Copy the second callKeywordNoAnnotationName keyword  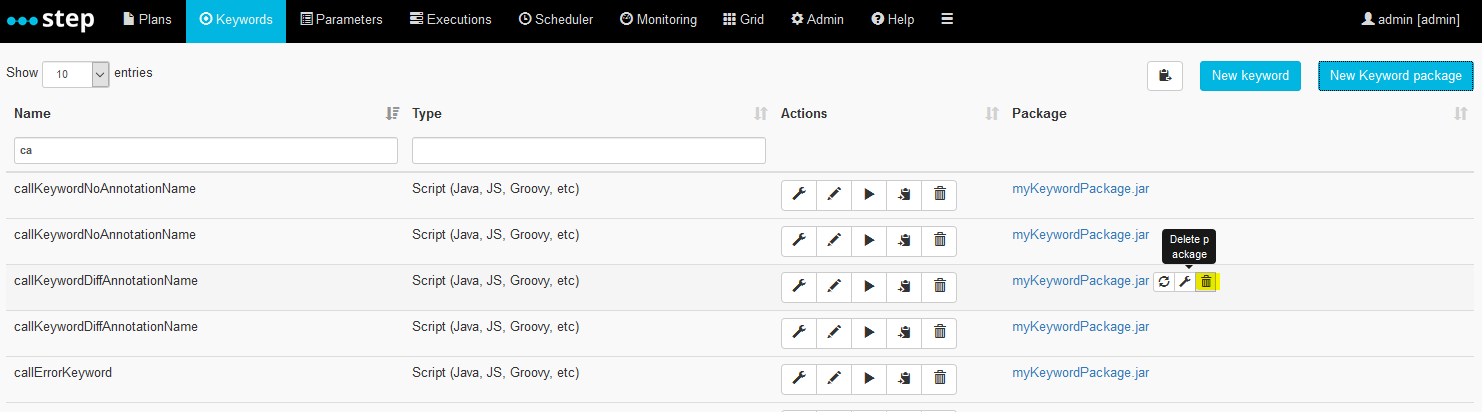(904, 241)
